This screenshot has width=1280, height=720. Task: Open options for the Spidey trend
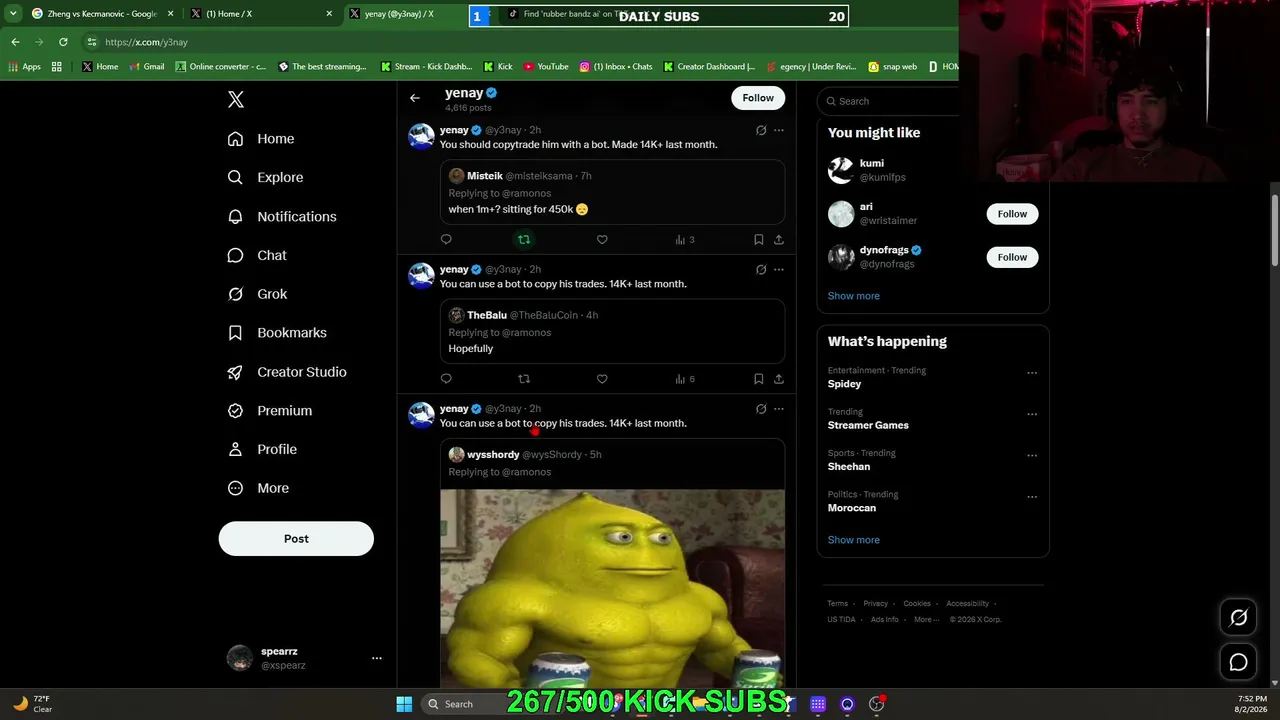click(1032, 373)
